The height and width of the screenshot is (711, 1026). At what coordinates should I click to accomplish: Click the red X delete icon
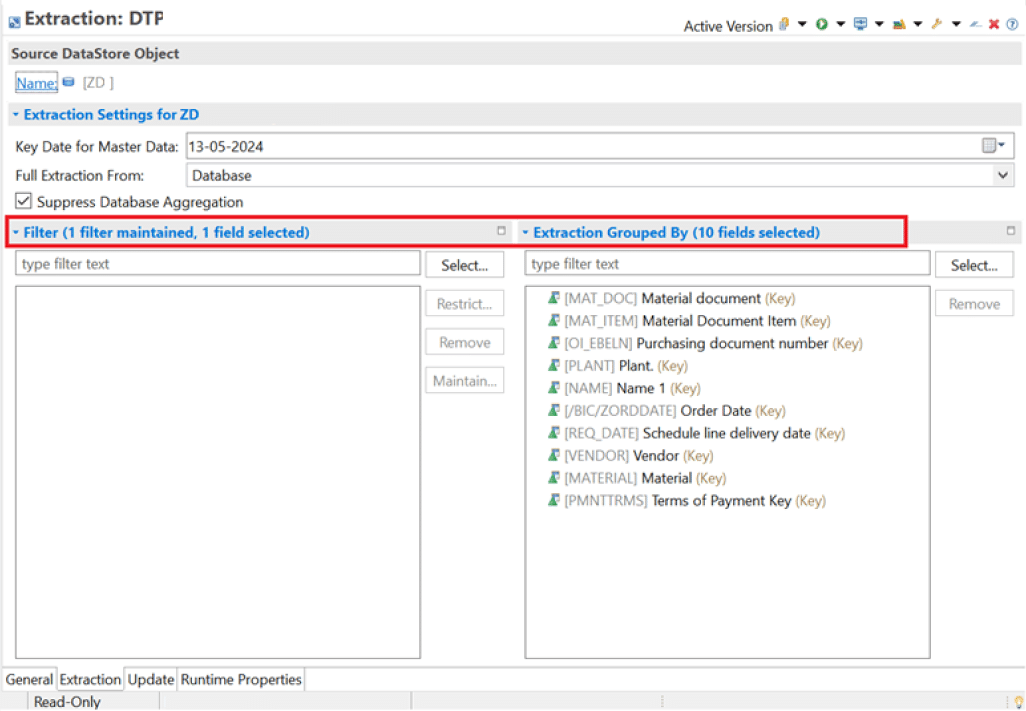tap(994, 24)
